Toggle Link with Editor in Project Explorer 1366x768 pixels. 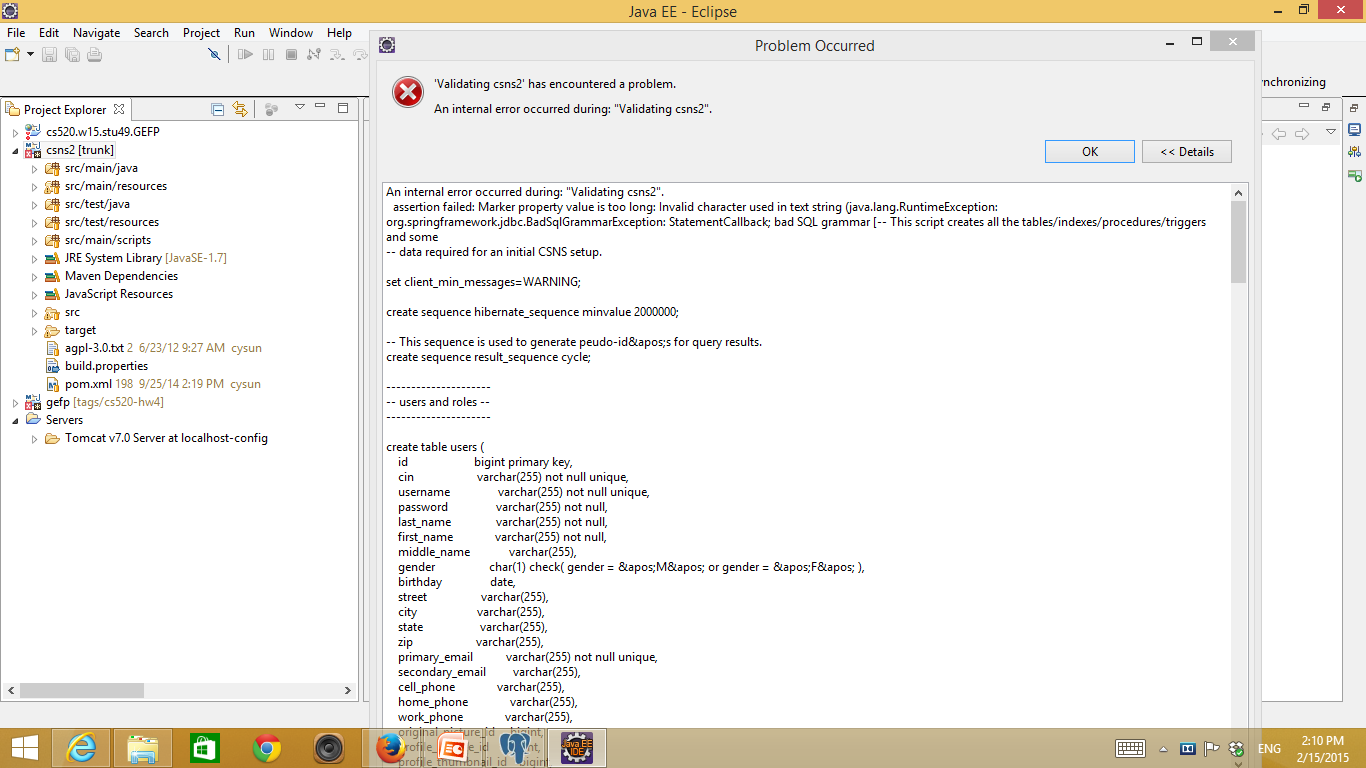[240, 109]
